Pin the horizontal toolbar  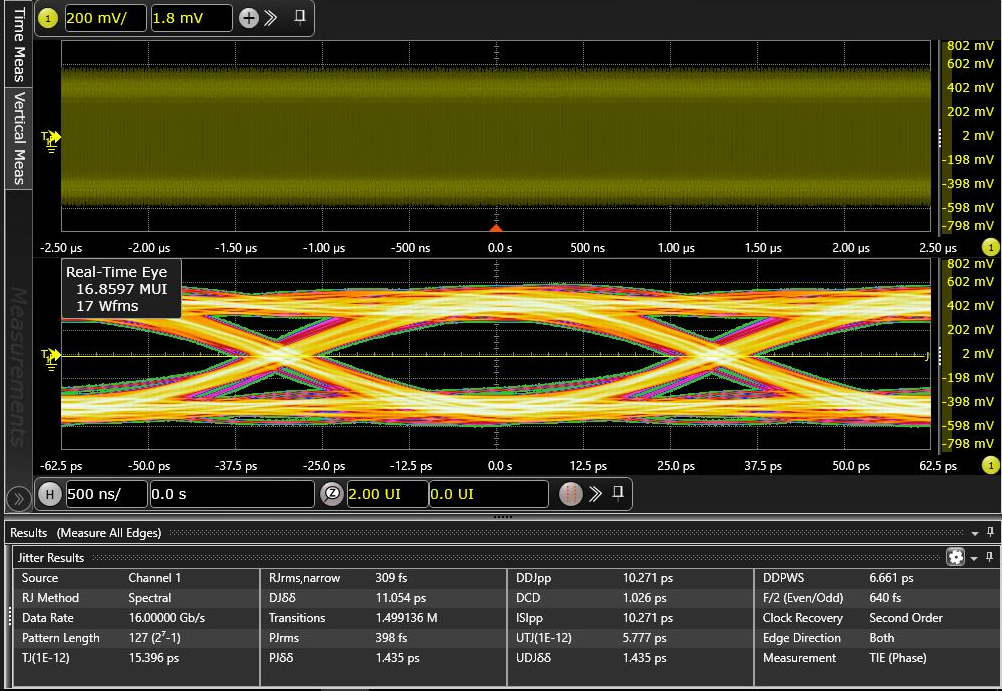[x=618, y=493]
